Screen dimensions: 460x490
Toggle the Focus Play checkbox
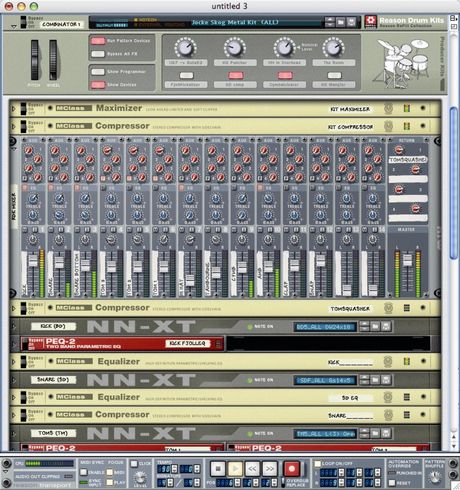coord(109,482)
